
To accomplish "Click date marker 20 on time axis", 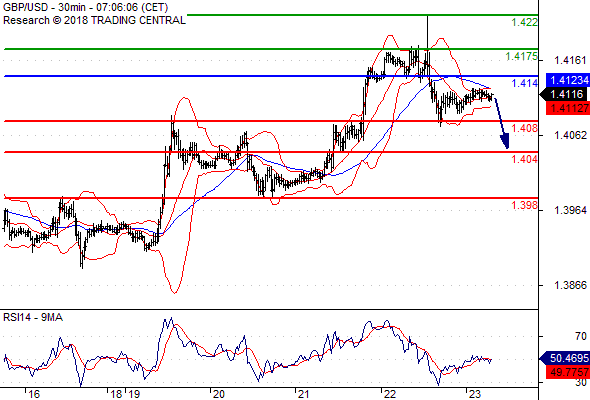I will tap(218, 394).
